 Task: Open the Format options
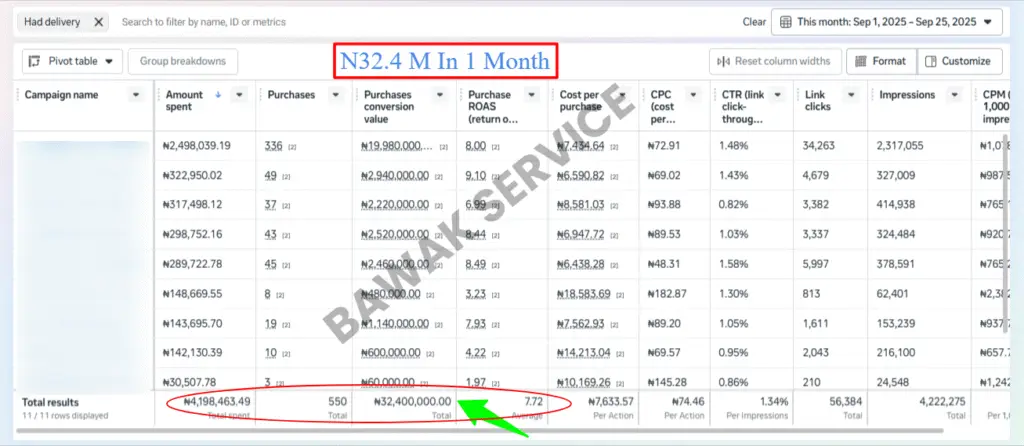click(x=880, y=61)
